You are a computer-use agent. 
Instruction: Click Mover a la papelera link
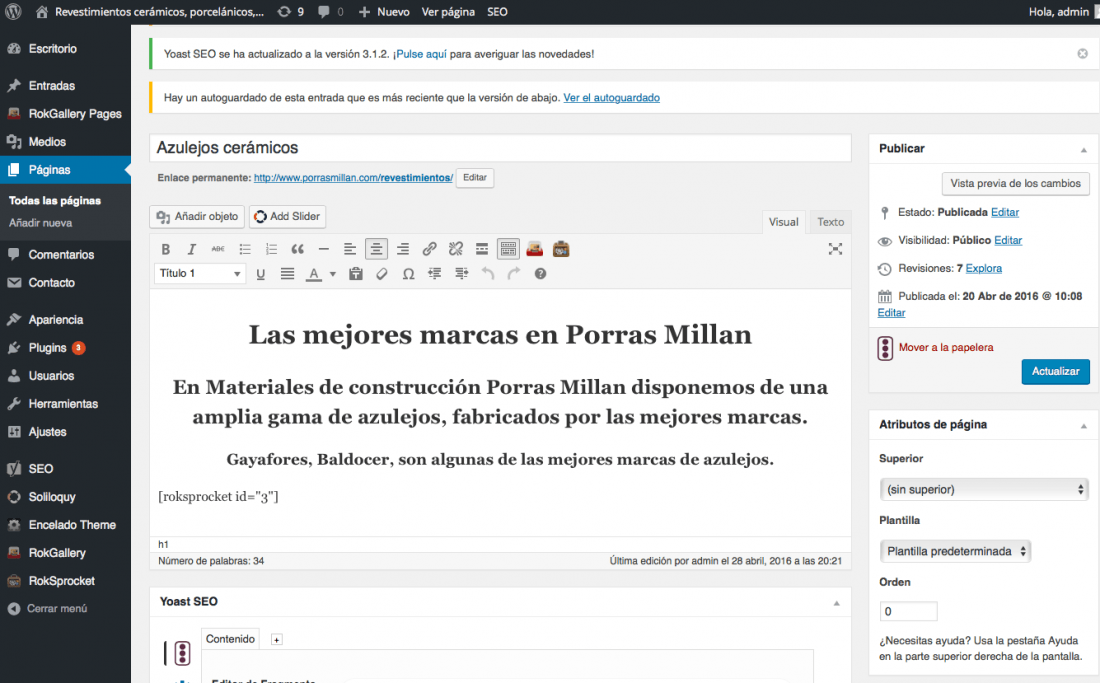pyautogui.click(x=946, y=348)
